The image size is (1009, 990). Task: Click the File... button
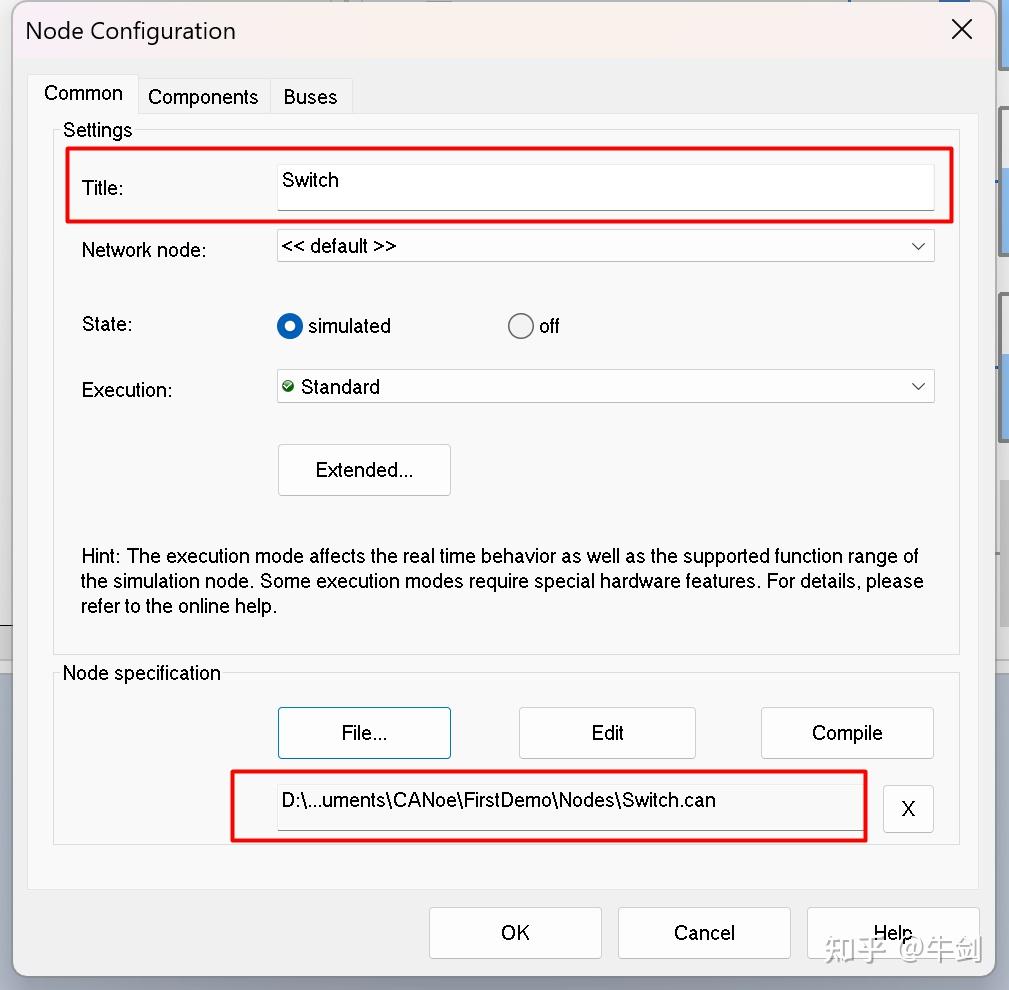pos(364,733)
